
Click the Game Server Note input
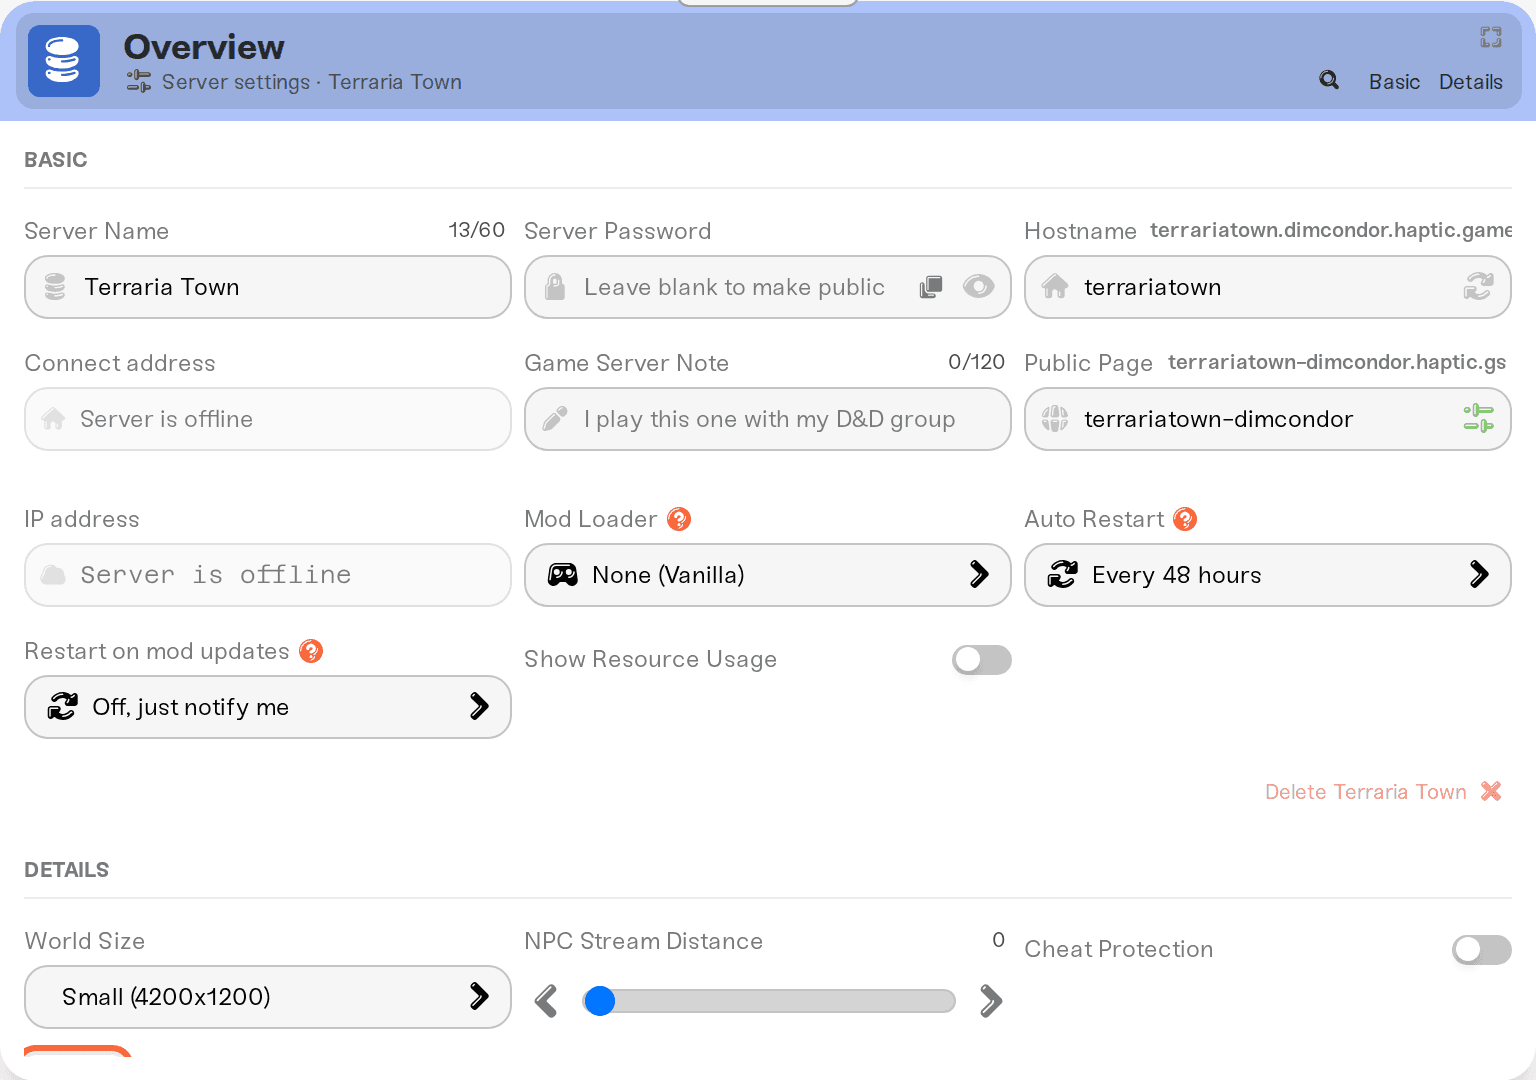[x=768, y=419]
